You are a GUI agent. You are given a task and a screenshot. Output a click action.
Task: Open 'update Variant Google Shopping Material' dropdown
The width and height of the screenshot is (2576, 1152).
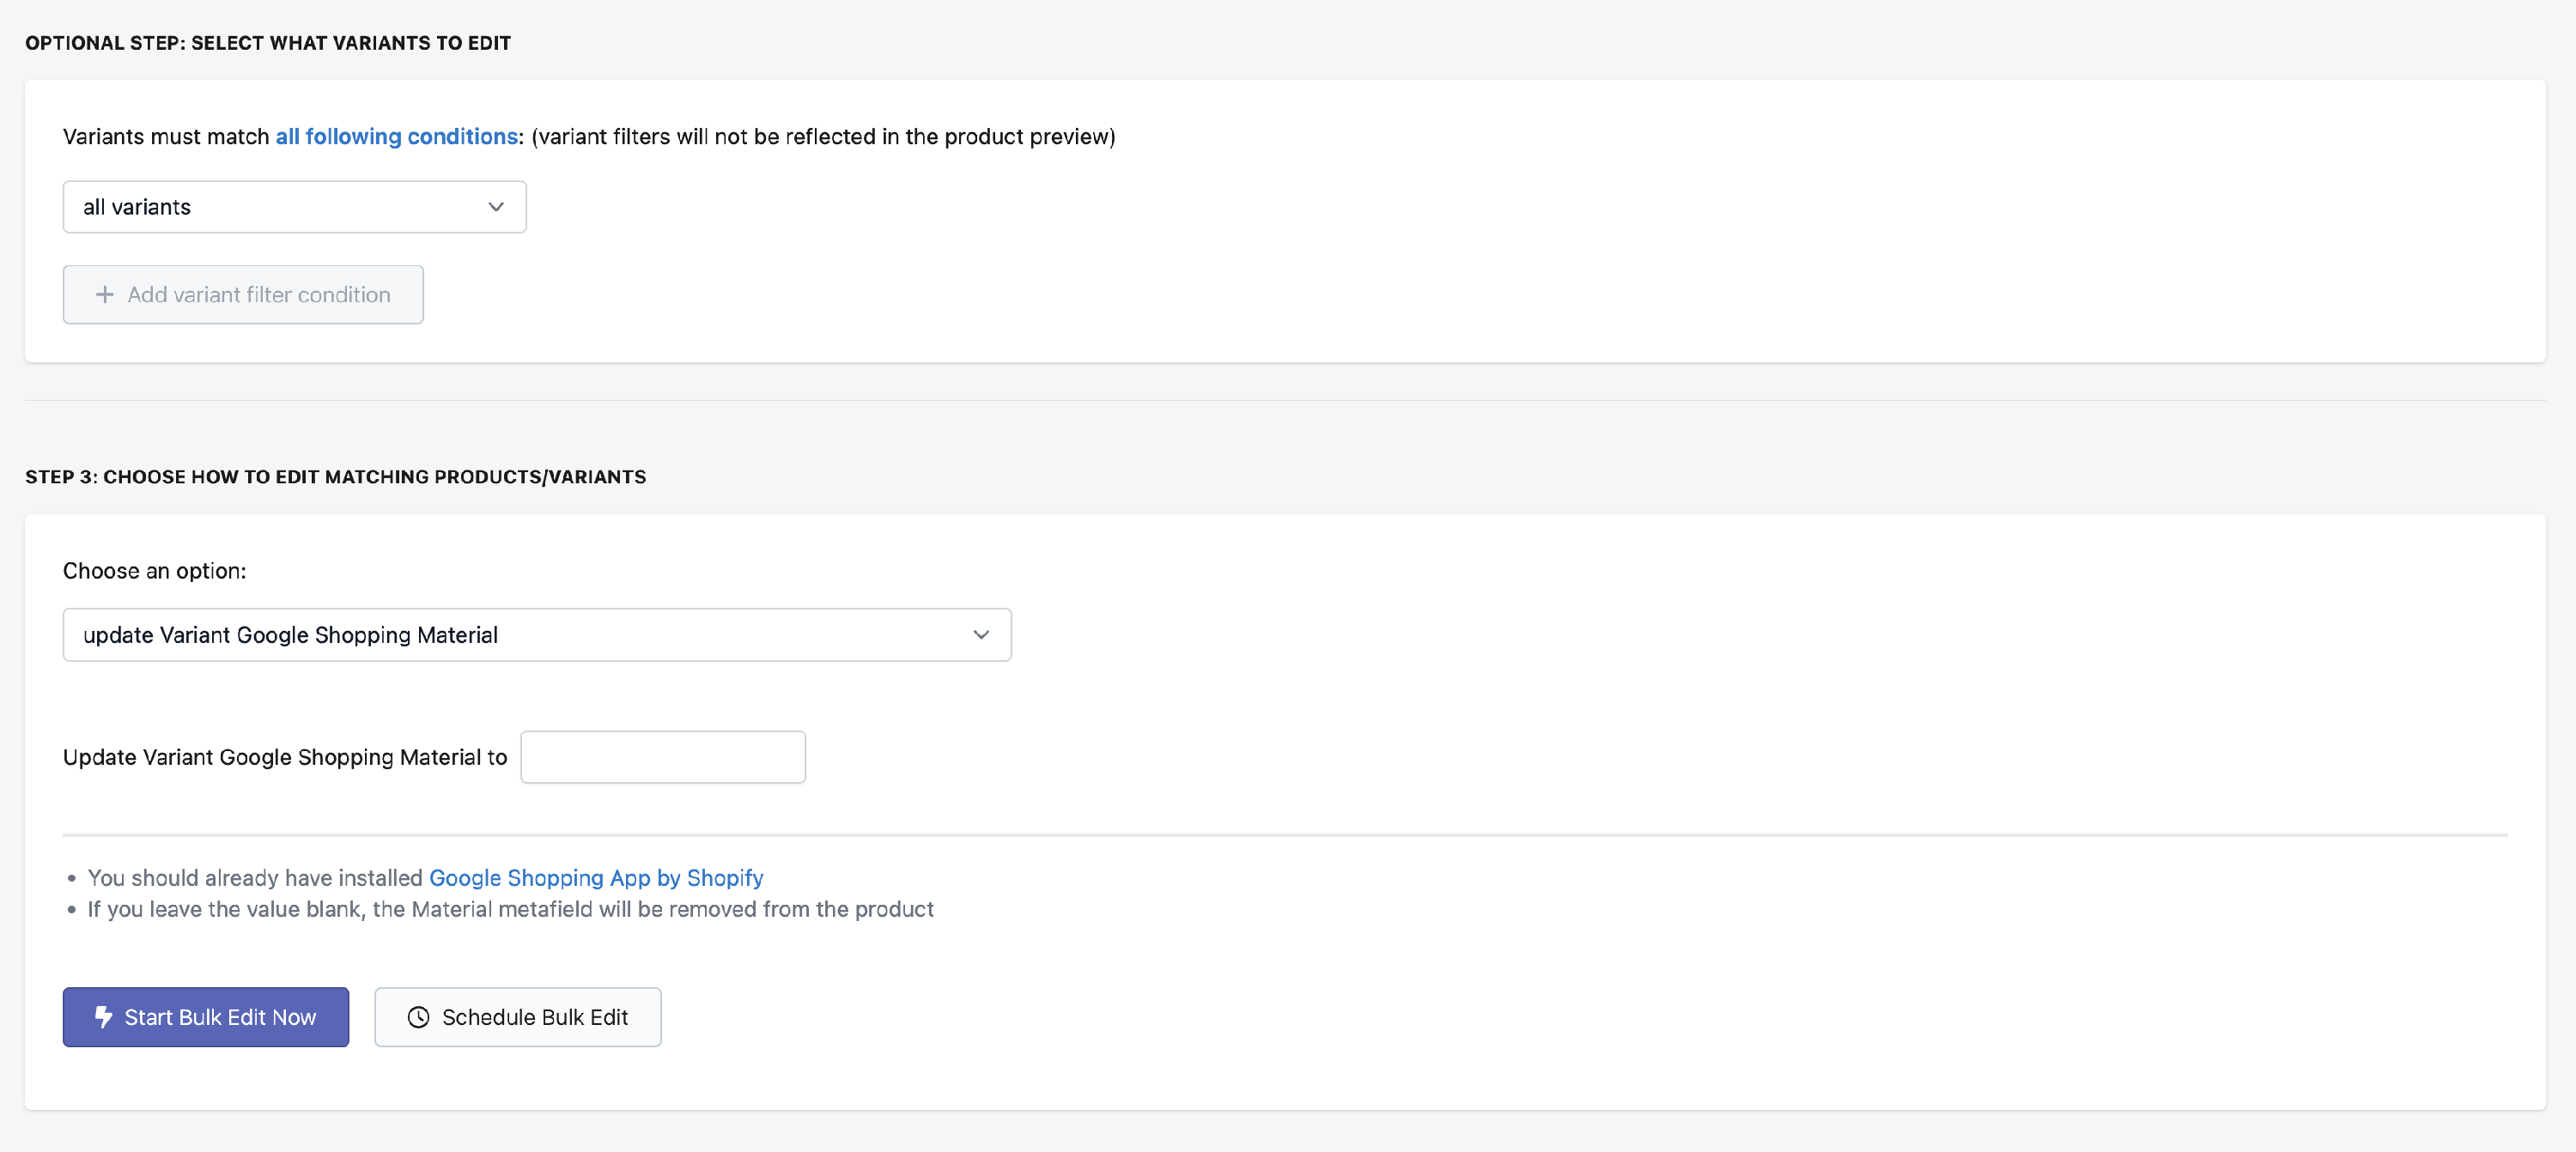(x=537, y=635)
